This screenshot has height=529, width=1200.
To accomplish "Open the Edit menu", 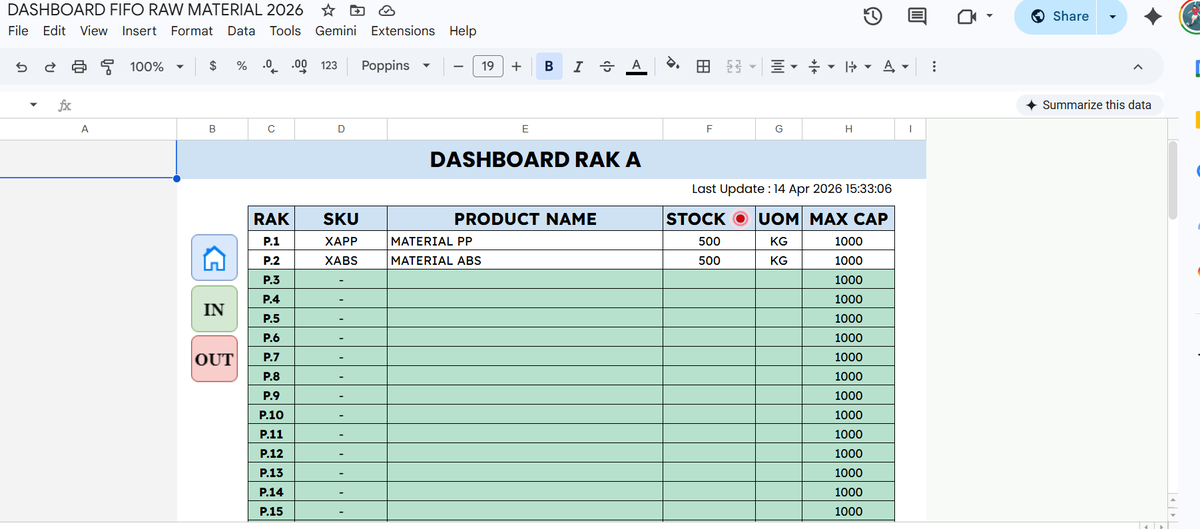I will [x=54, y=31].
